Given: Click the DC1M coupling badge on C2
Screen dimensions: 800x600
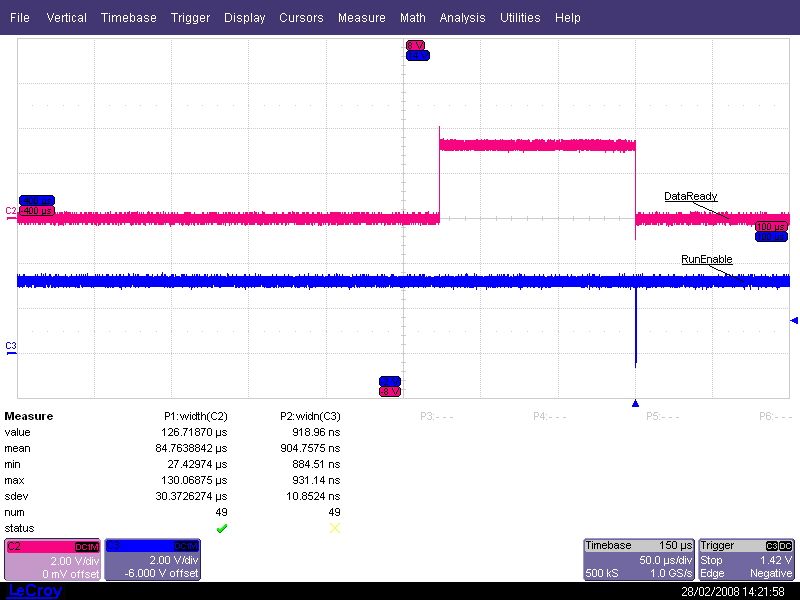Looking at the screenshot, I should pos(87,547).
